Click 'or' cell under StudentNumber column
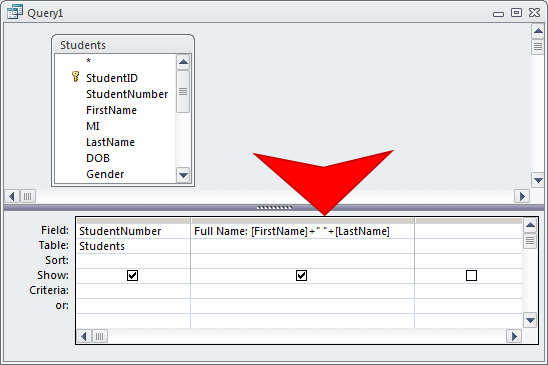 click(133, 306)
